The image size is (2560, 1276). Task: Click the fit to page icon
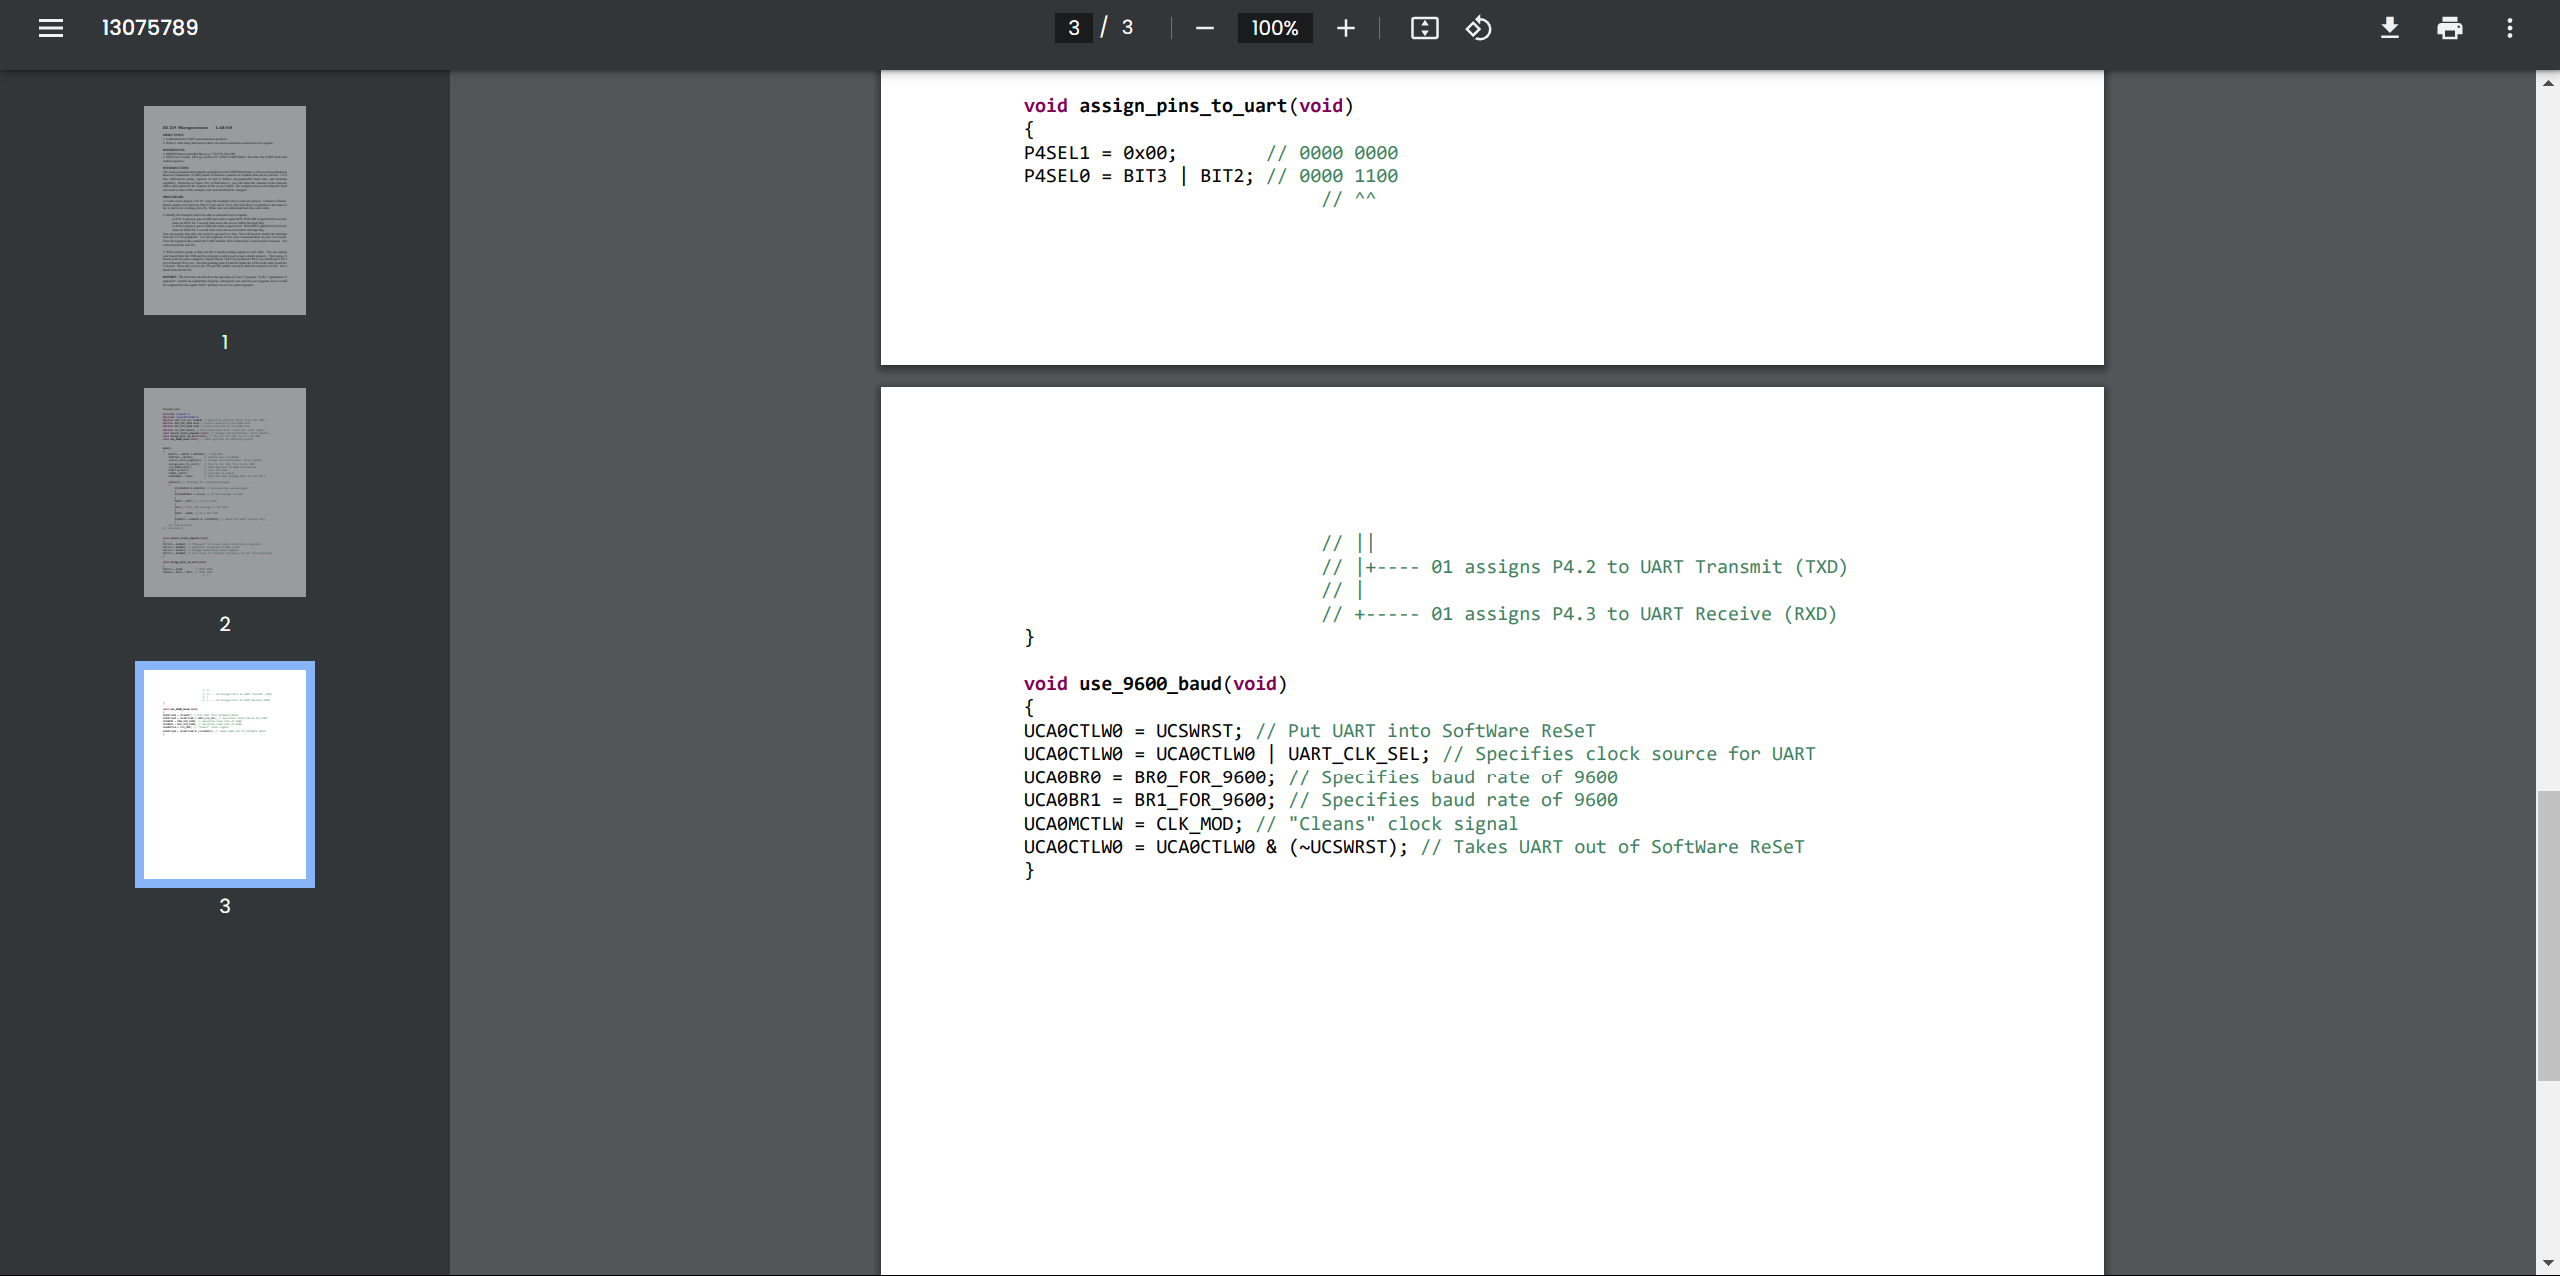1425,28
